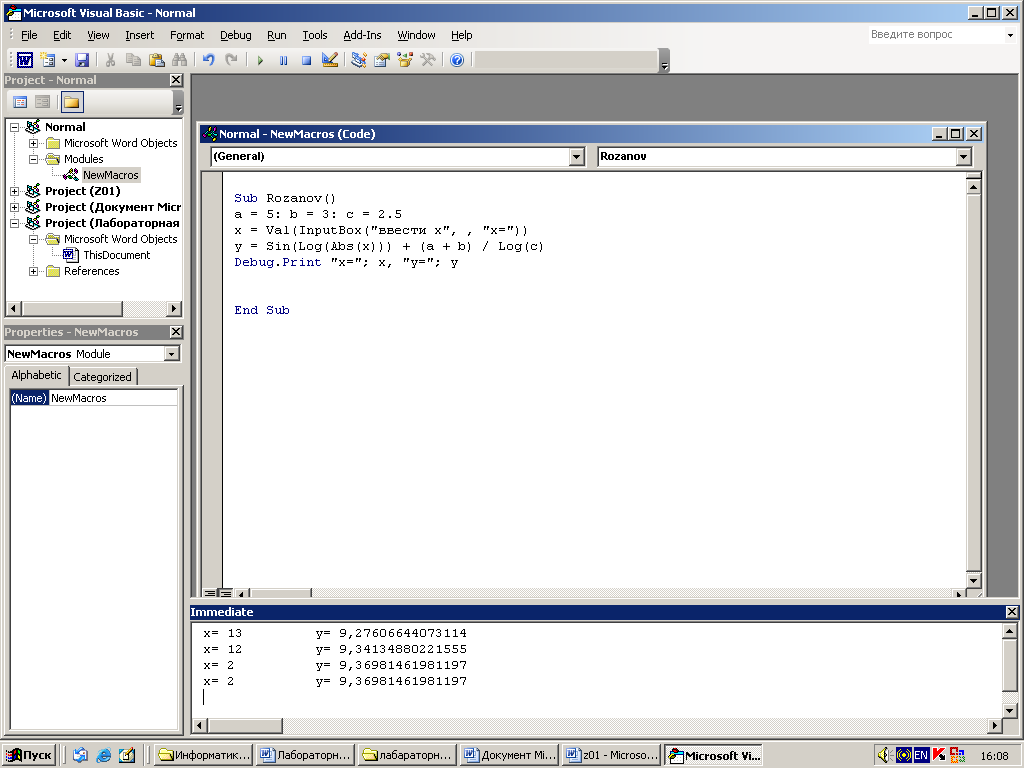This screenshot has width=1024, height=768.
Task: Open the Add-Ins menu
Action: point(362,35)
